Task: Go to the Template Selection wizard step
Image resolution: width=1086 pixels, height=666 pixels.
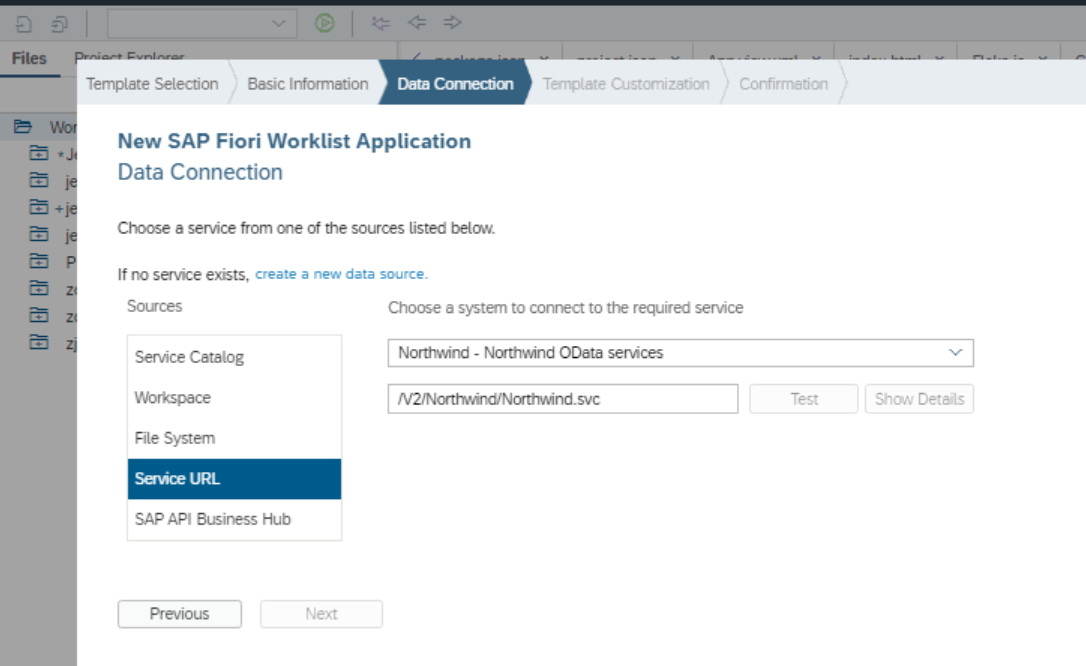Action: tap(152, 84)
